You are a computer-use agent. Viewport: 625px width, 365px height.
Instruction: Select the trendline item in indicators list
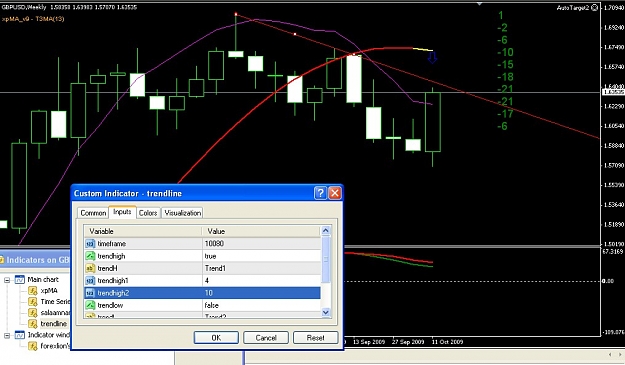pyautogui.click(x=53, y=324)
